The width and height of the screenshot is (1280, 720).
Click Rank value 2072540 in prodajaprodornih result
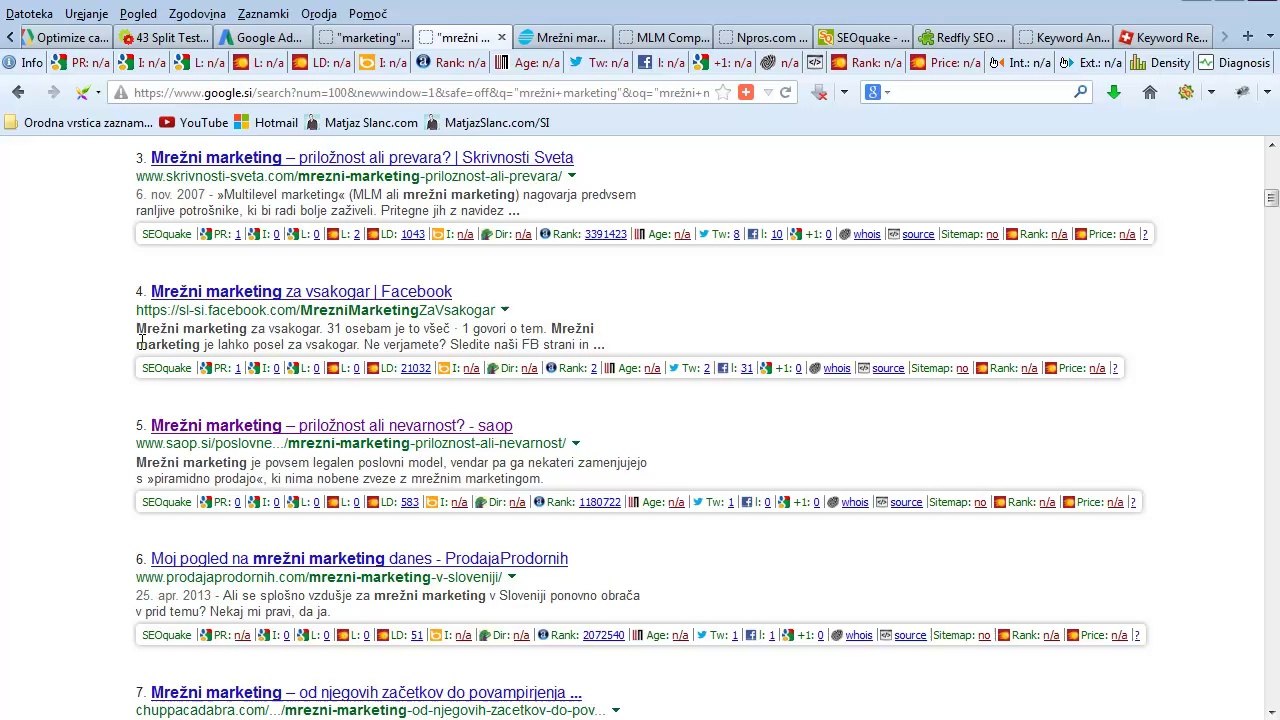(604, 635)
